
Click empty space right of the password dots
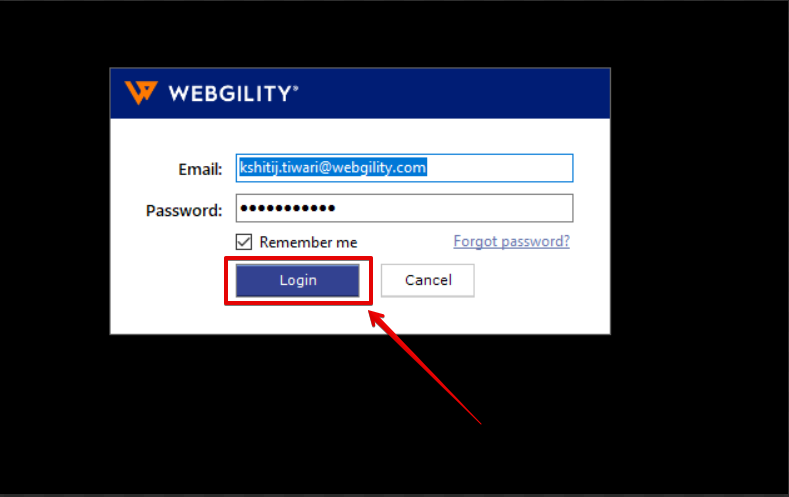pyautogui.click(x=453, y=208)
